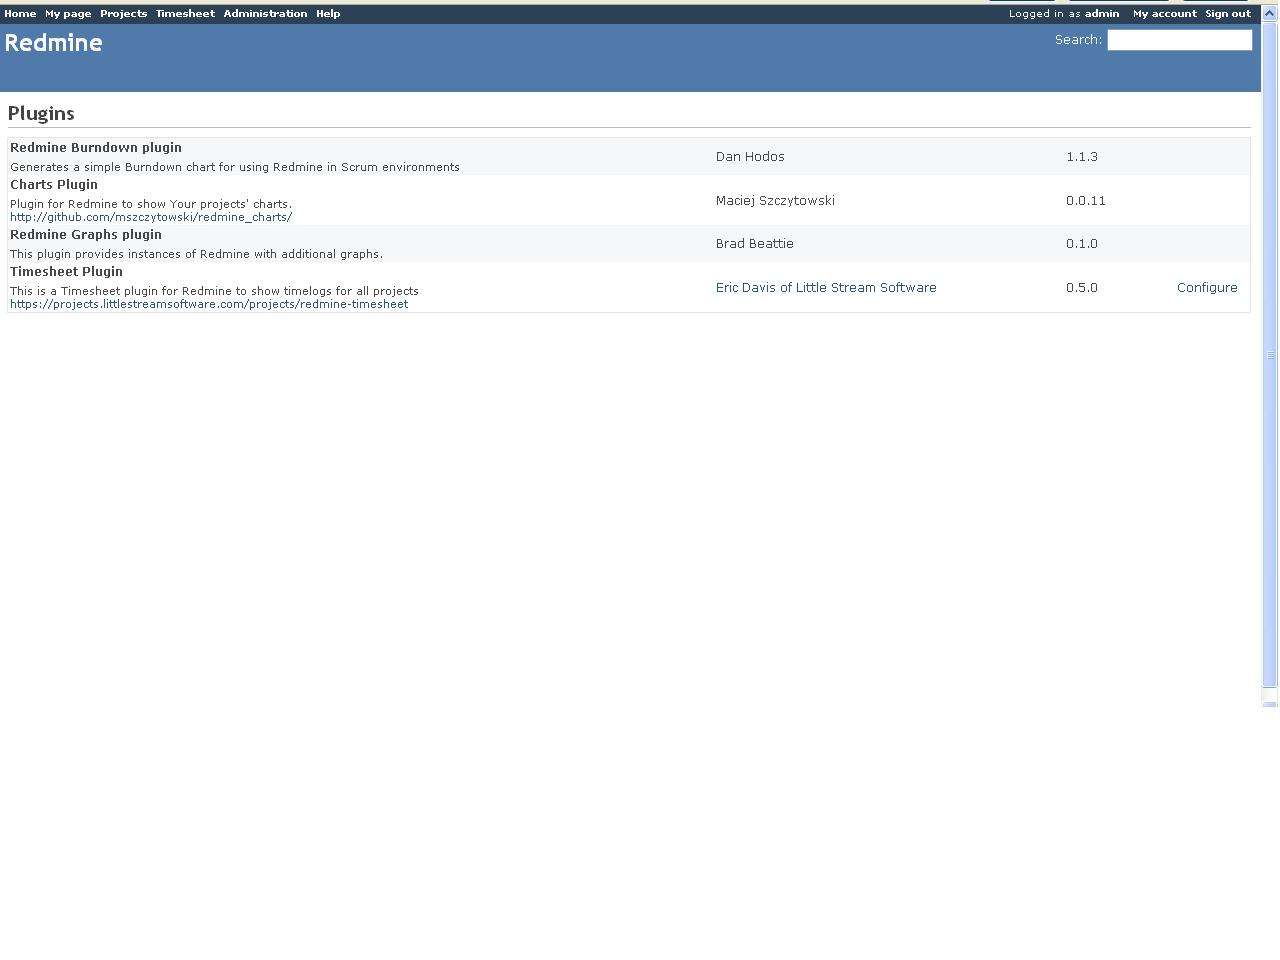Click author Brad Beattie
The width and height of the screenshot is (1280, 960).
pos(755,244)
